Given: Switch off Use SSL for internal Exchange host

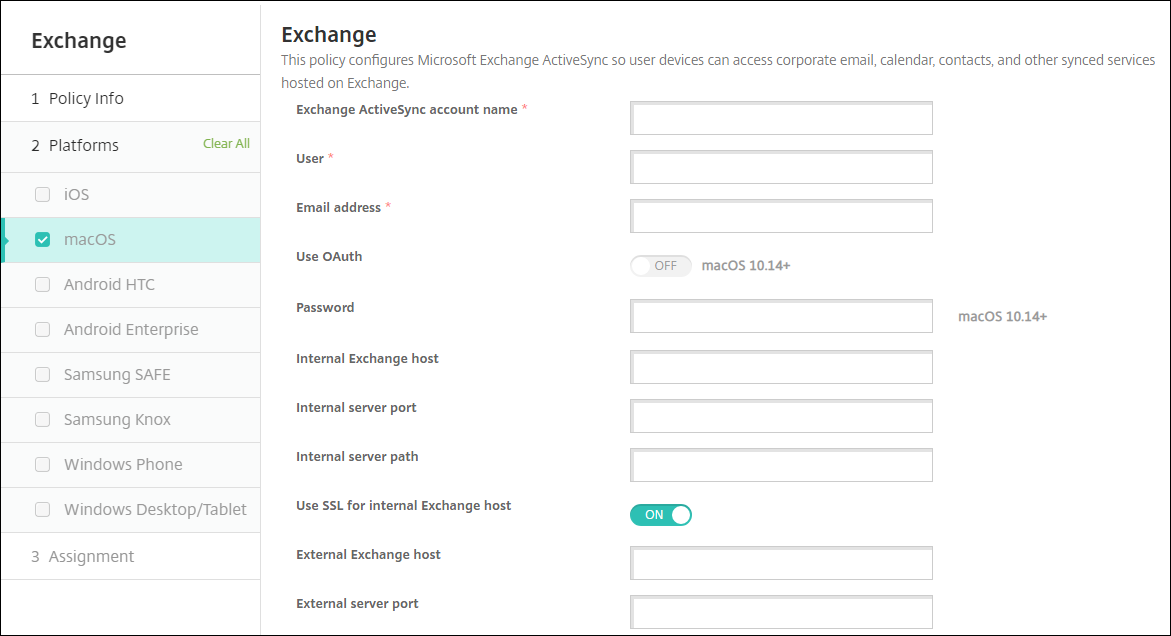Looking at the screenshot, I should pos(661,515).
